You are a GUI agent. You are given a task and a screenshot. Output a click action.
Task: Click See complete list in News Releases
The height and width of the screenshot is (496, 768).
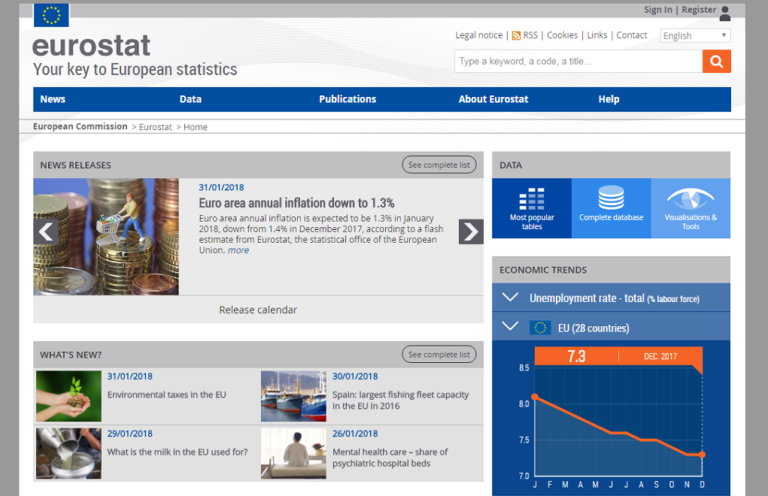[x=439, y=165]
